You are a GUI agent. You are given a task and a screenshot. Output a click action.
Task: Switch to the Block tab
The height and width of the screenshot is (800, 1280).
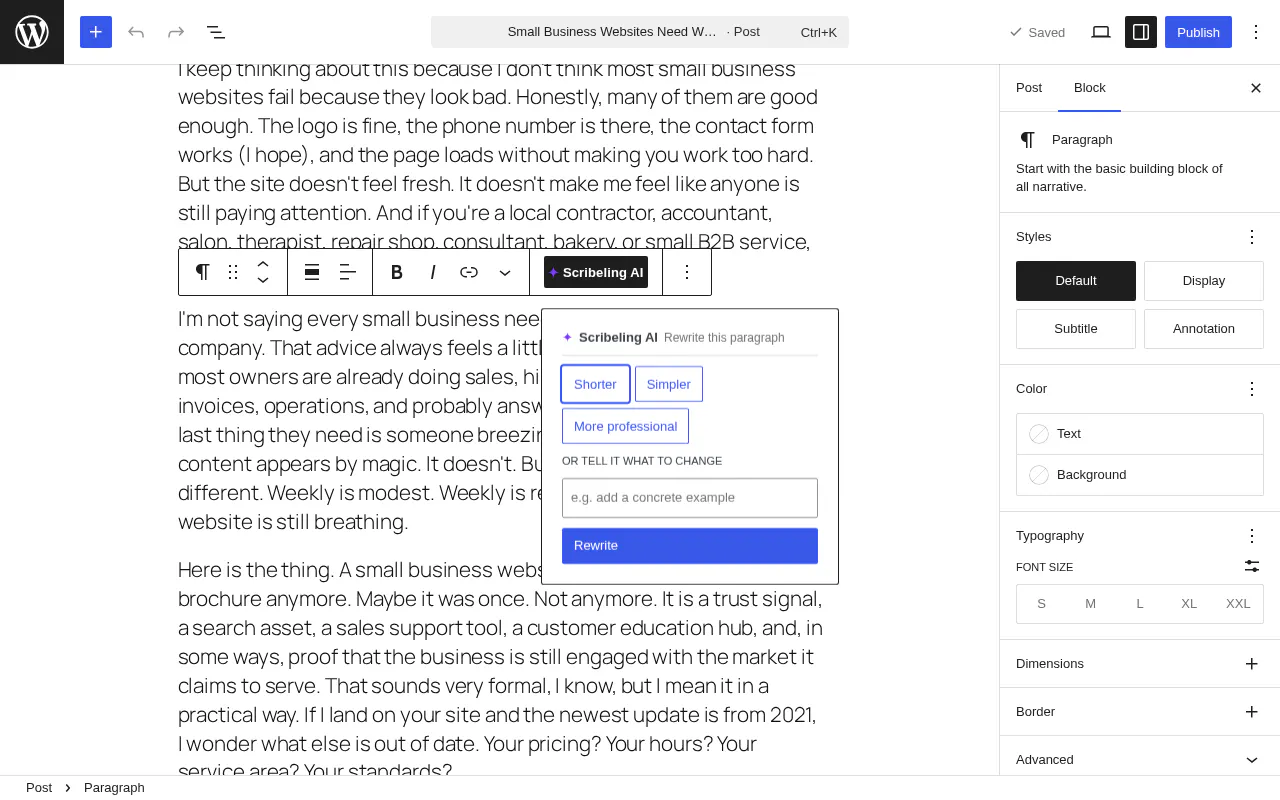[1090, 88]
